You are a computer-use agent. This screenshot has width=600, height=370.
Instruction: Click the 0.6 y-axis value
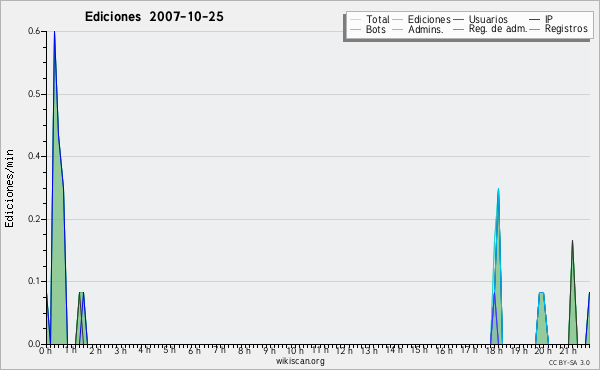[34, 31]
